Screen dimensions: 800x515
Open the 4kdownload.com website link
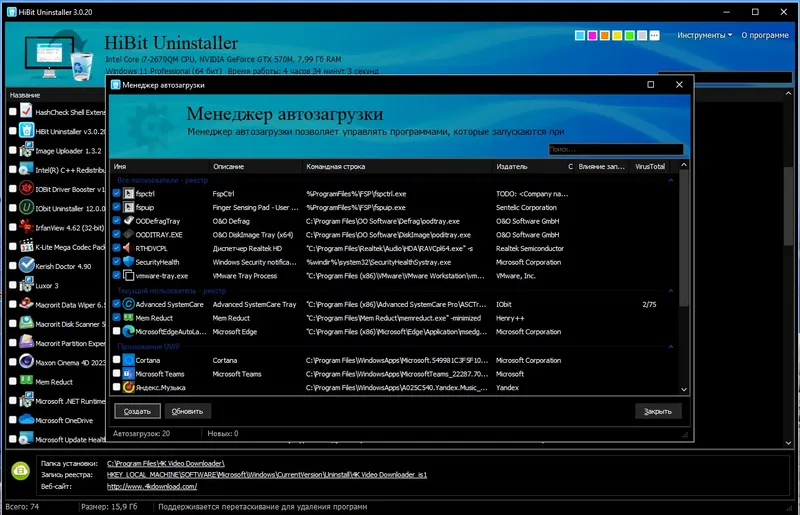tap(152, 486)
